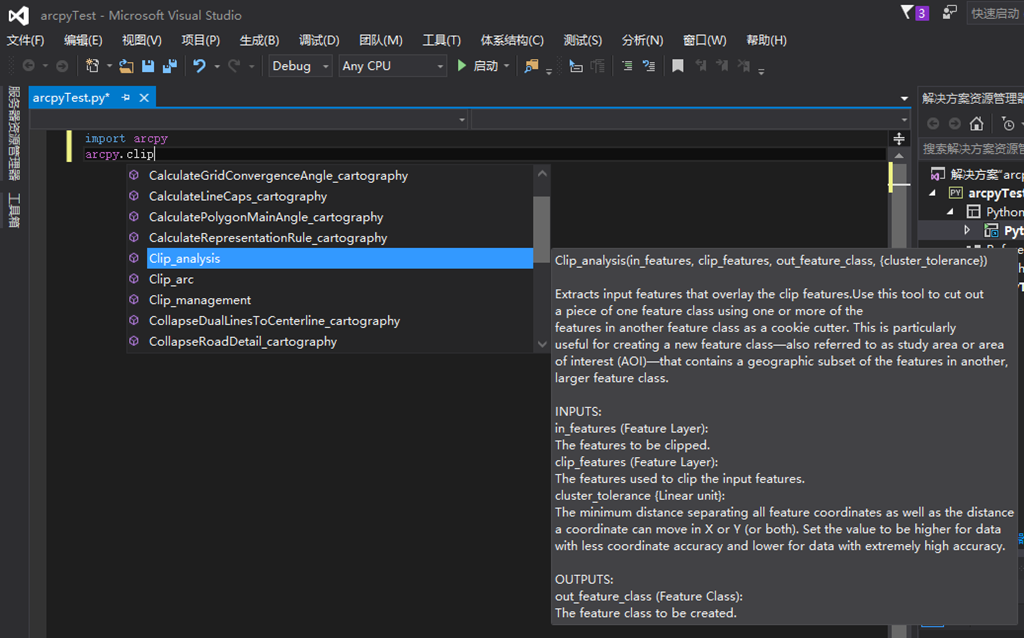The height and width of the screenshot is (638, 1024).
Task: Open the 帮助(H) menu
Action: point(766,40)
